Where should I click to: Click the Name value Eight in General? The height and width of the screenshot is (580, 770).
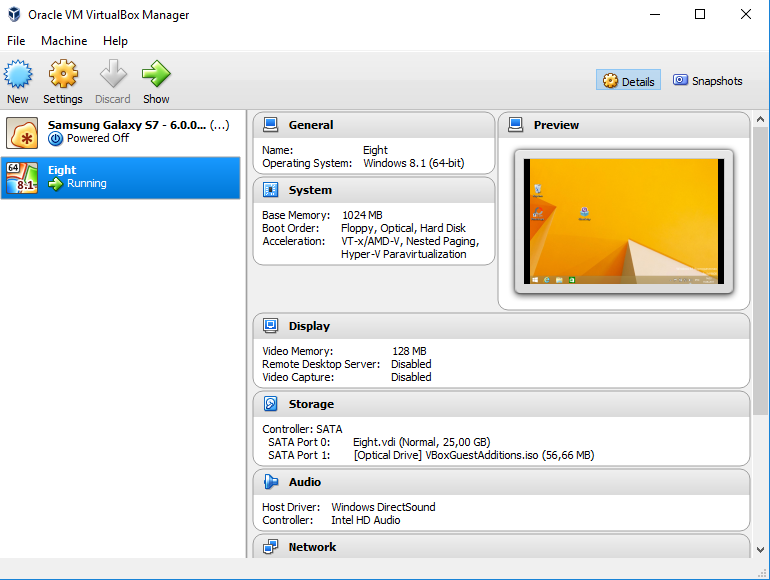pos(375,150)
